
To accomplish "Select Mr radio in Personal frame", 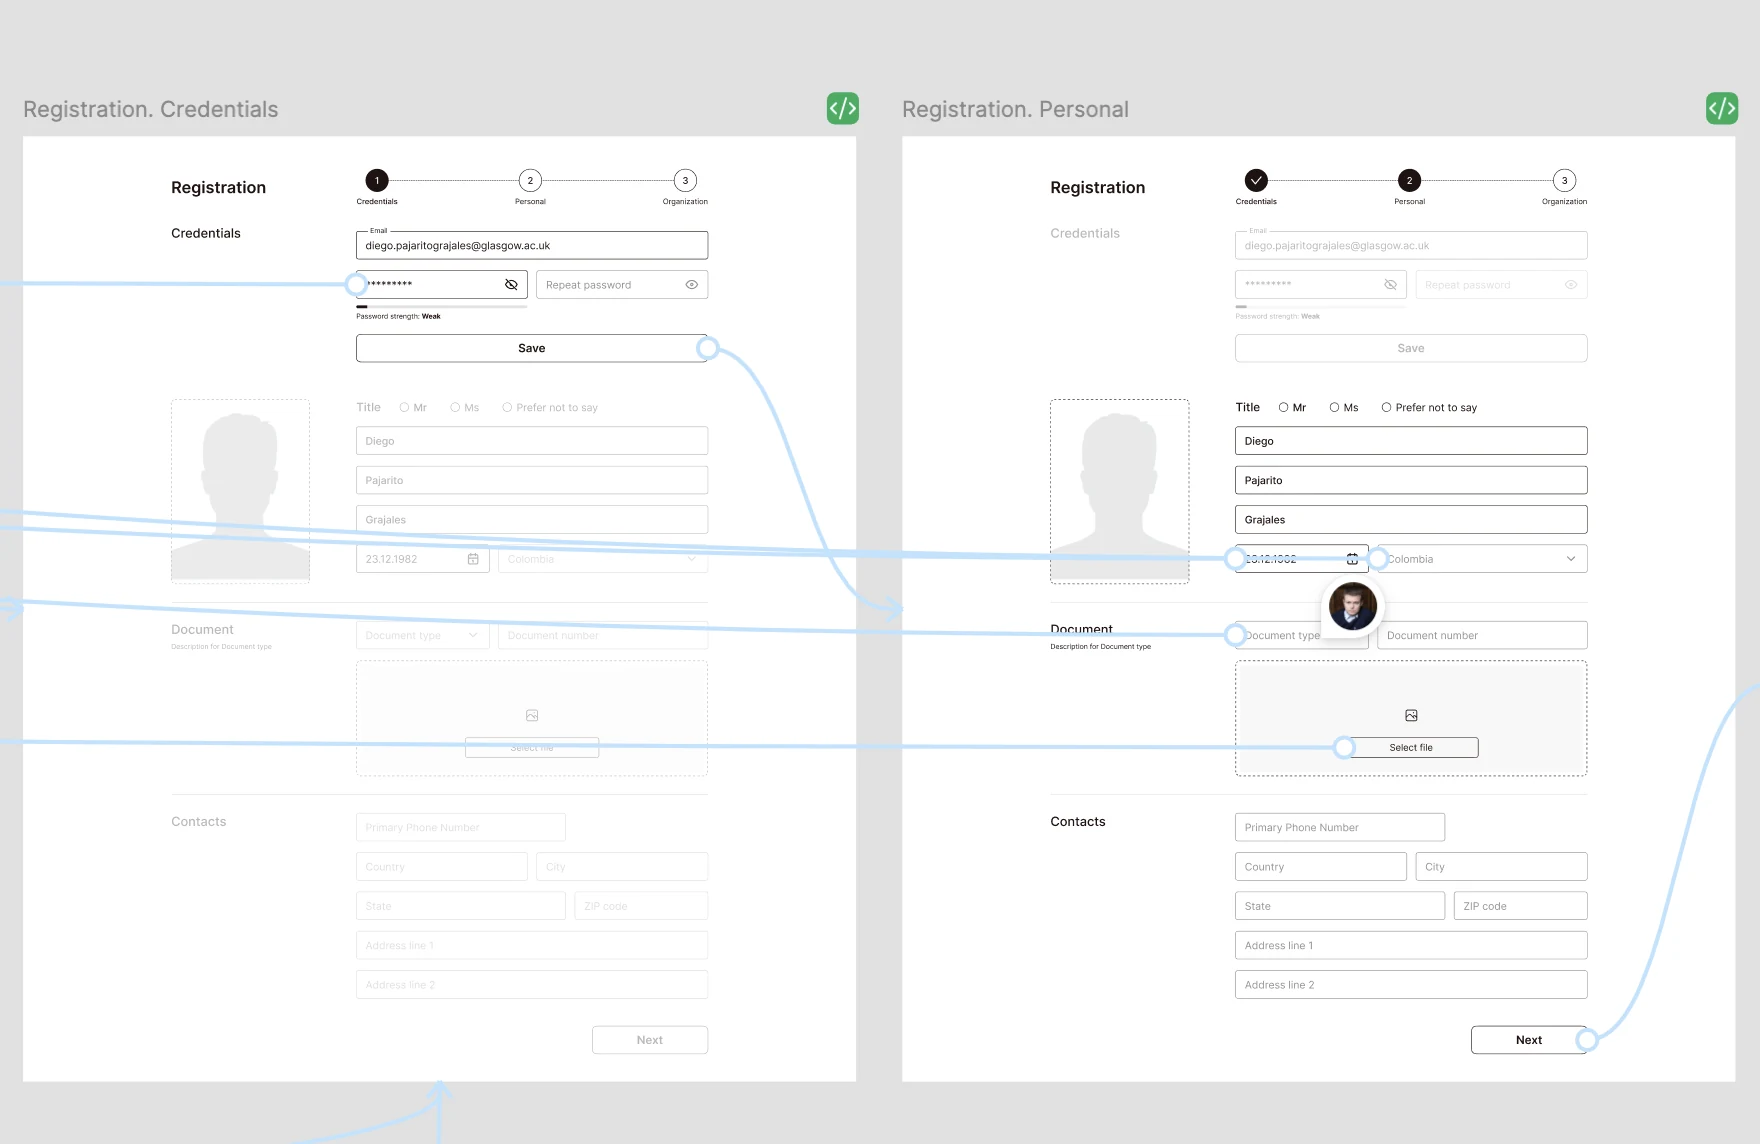I will tap(1283, 407).
